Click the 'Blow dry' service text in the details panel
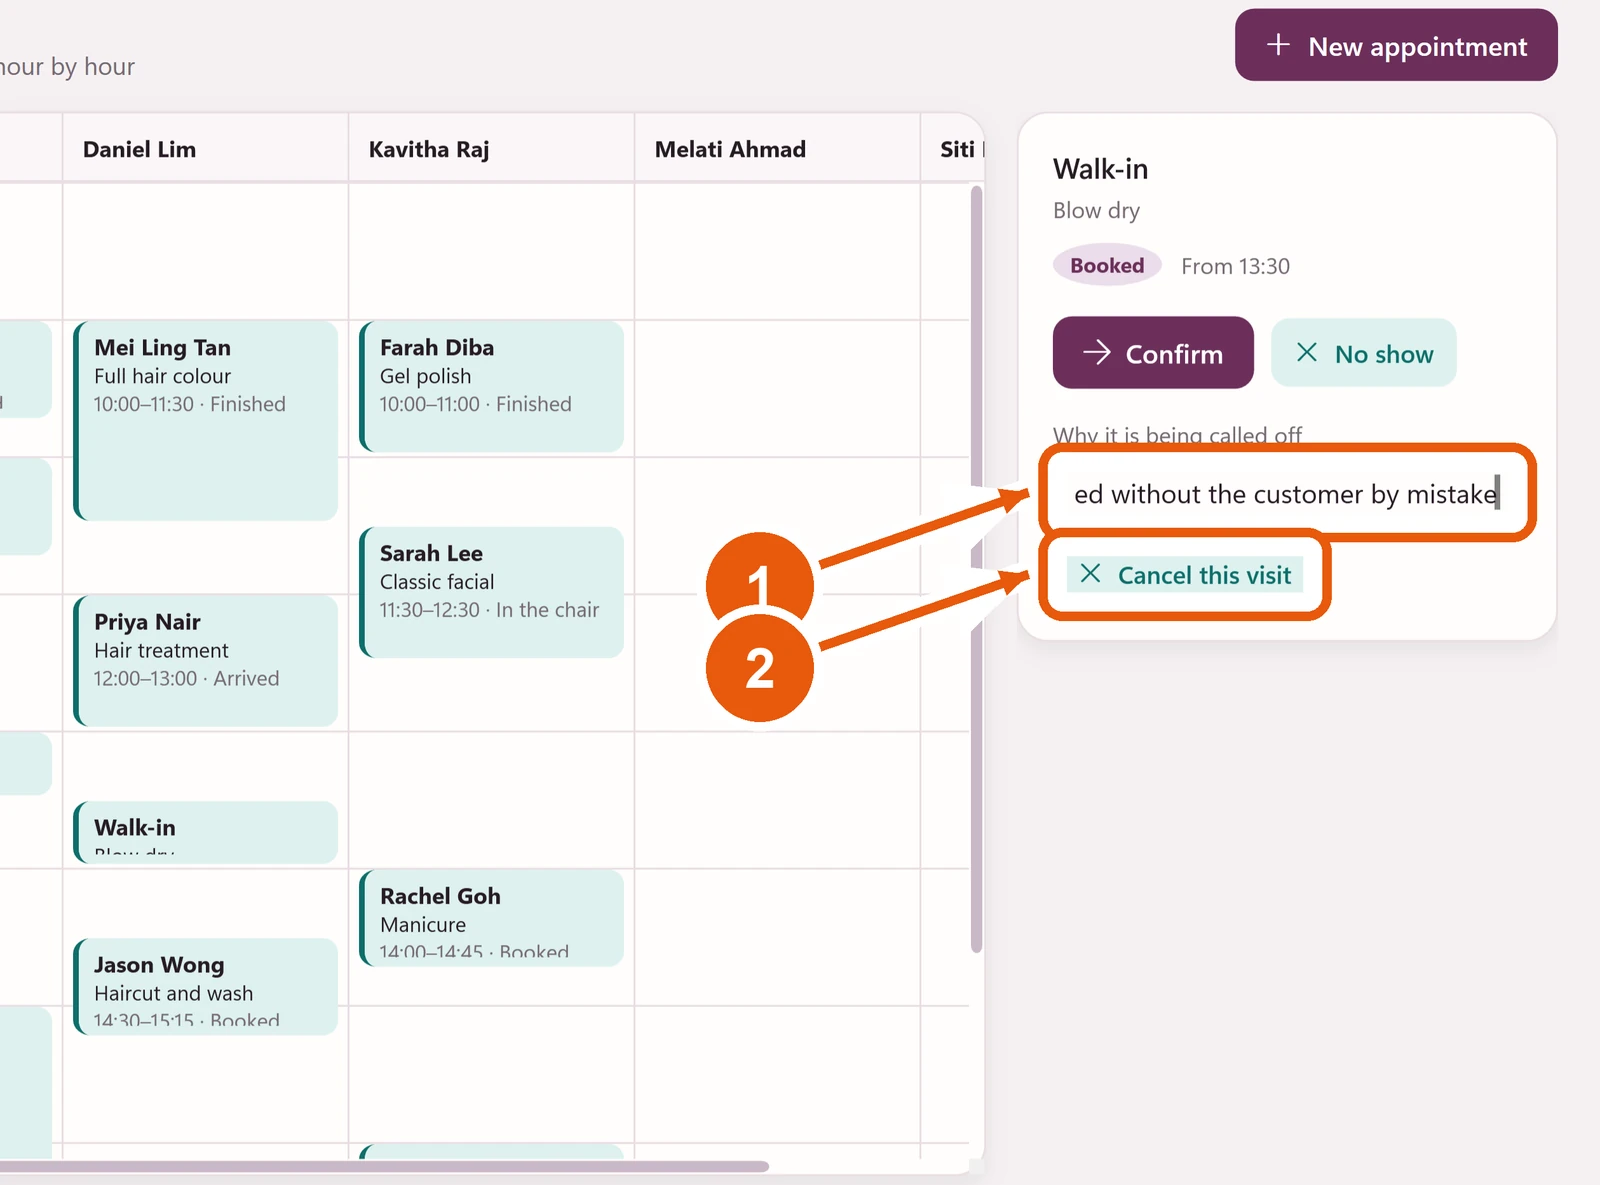The image size is (1600, 1185). (x=1096, y=211)
